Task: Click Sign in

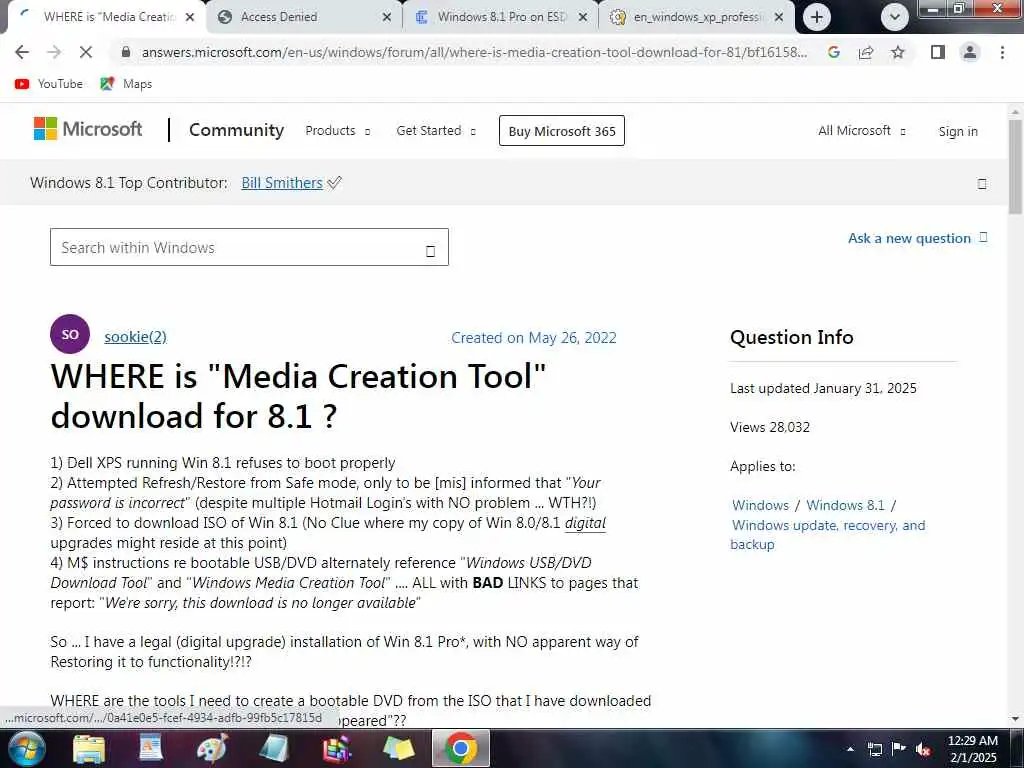Action: pos(958,131)
